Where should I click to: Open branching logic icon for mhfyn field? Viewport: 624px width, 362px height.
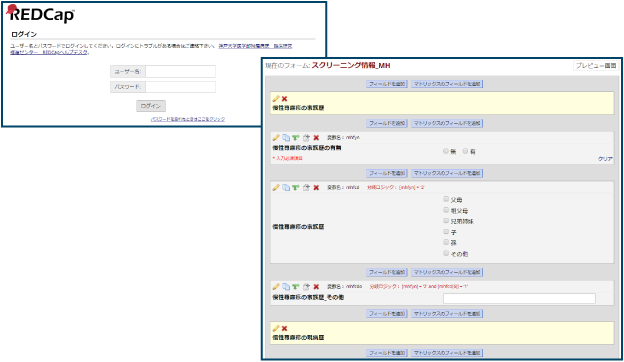[295, 138]
